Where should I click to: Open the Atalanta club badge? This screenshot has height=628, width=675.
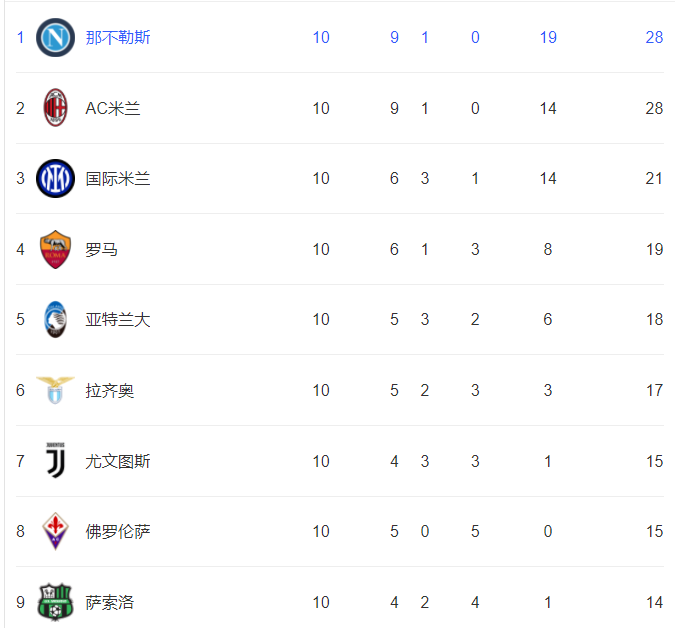coord(56,319)
